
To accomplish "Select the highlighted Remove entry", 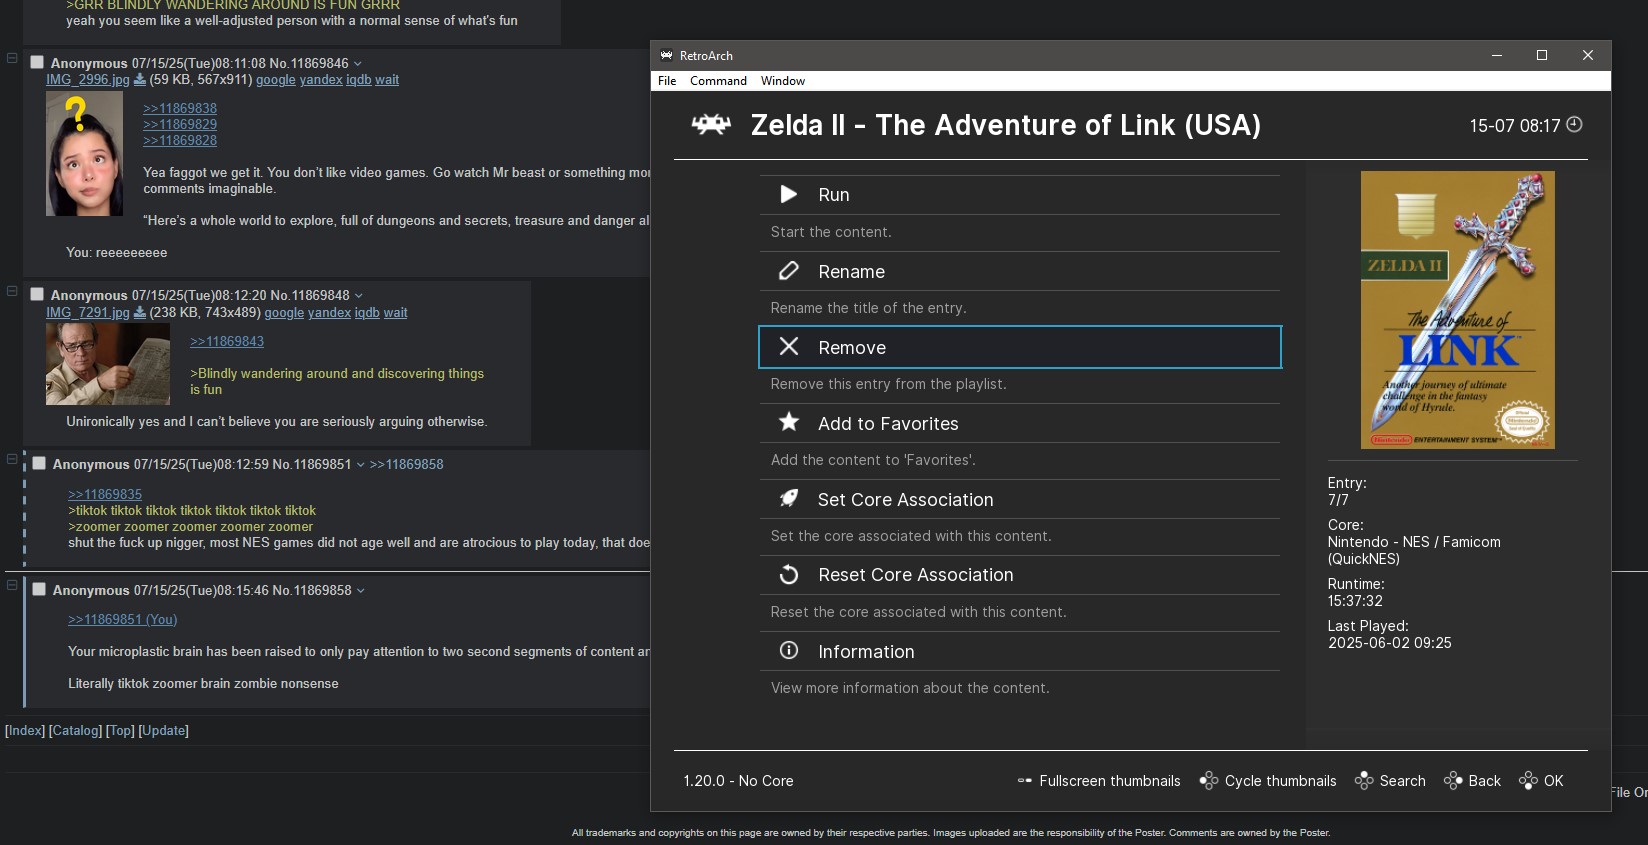I will pos(1020,347).
